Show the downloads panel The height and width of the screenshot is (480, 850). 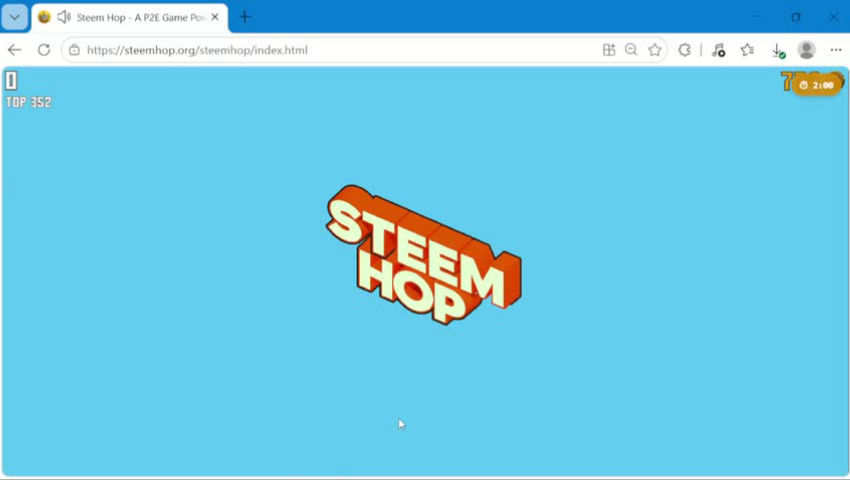tap(778, 50)
